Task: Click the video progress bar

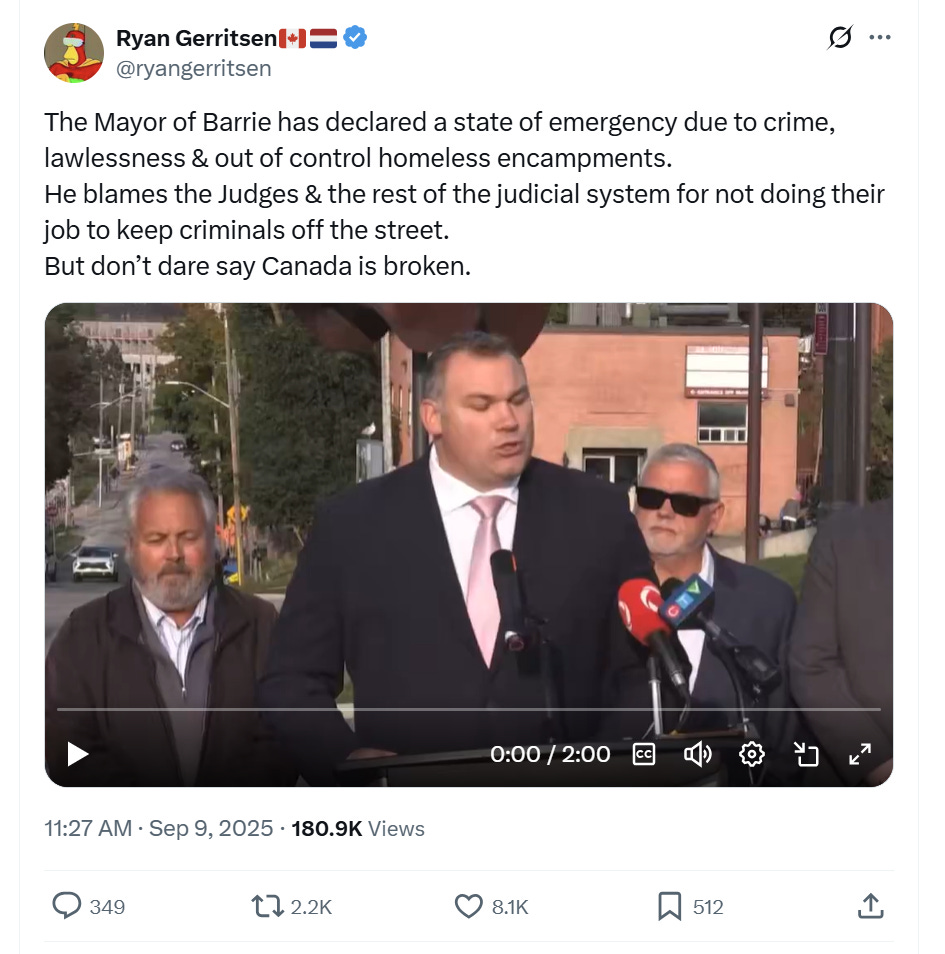Action: pos(469,709)
